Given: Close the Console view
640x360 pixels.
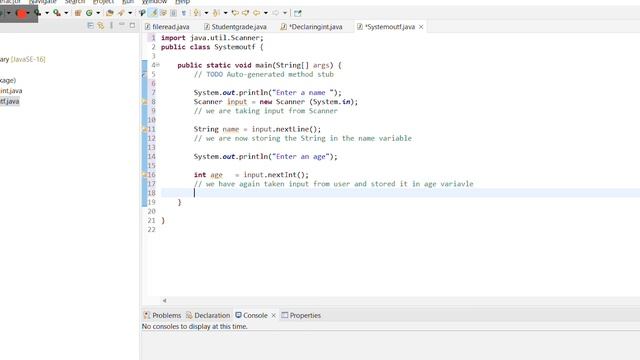Looking at the screenshot, I should (273, 316).
